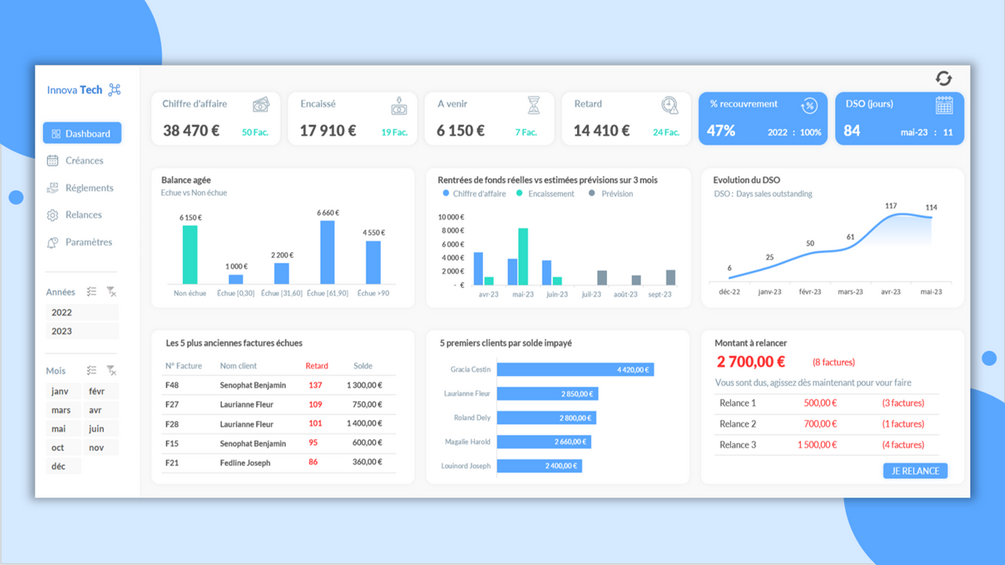The width and height of the screenshot is (1005, 565).
Task: Click the refresh icon at top right
Action: [943, 79]
